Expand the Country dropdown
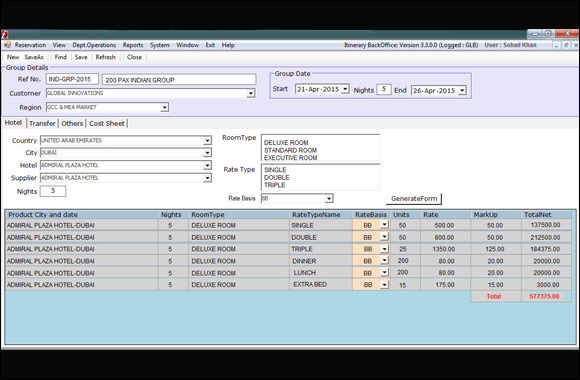 [207, 141]
